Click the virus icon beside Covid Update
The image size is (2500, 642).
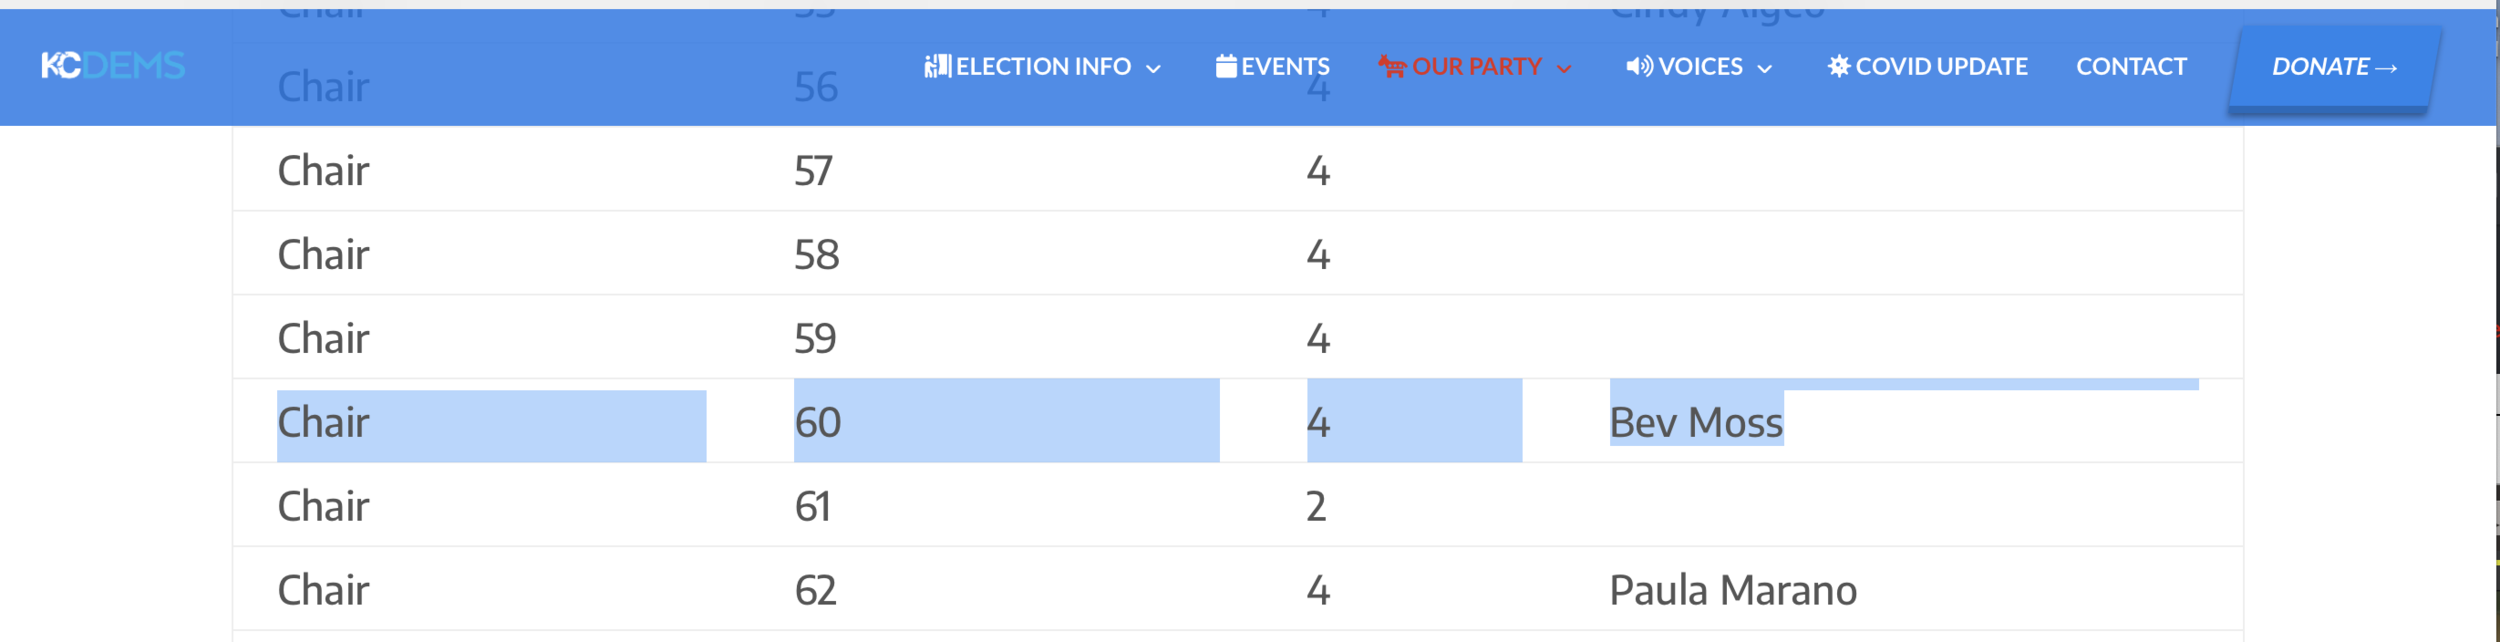coord(1838,66)
